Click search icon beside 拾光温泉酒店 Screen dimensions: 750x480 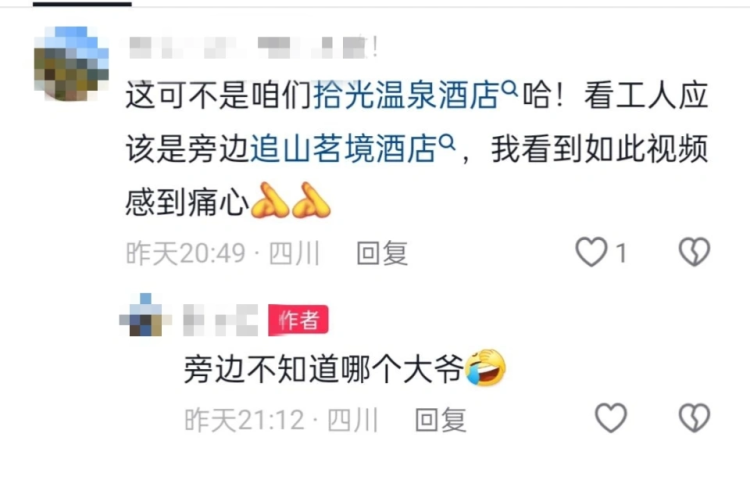click(509, 88)
